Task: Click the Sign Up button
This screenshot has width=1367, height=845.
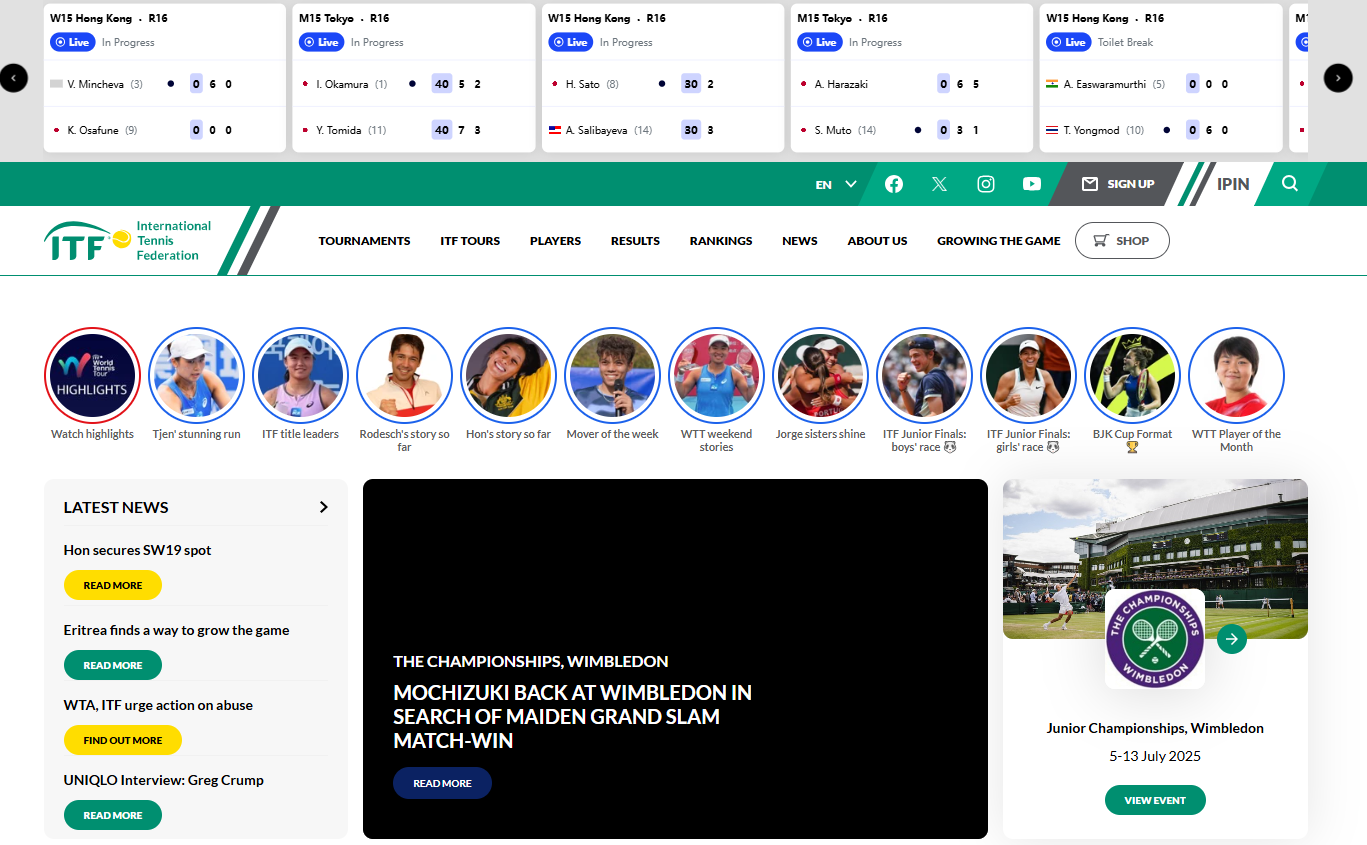Action: coord(1118,184)
